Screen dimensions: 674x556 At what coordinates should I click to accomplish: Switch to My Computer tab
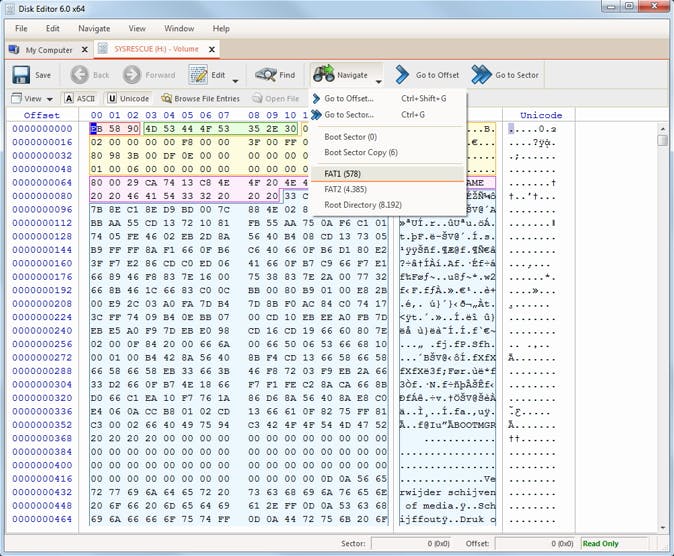pyautogui.click(x=42, y=49)
